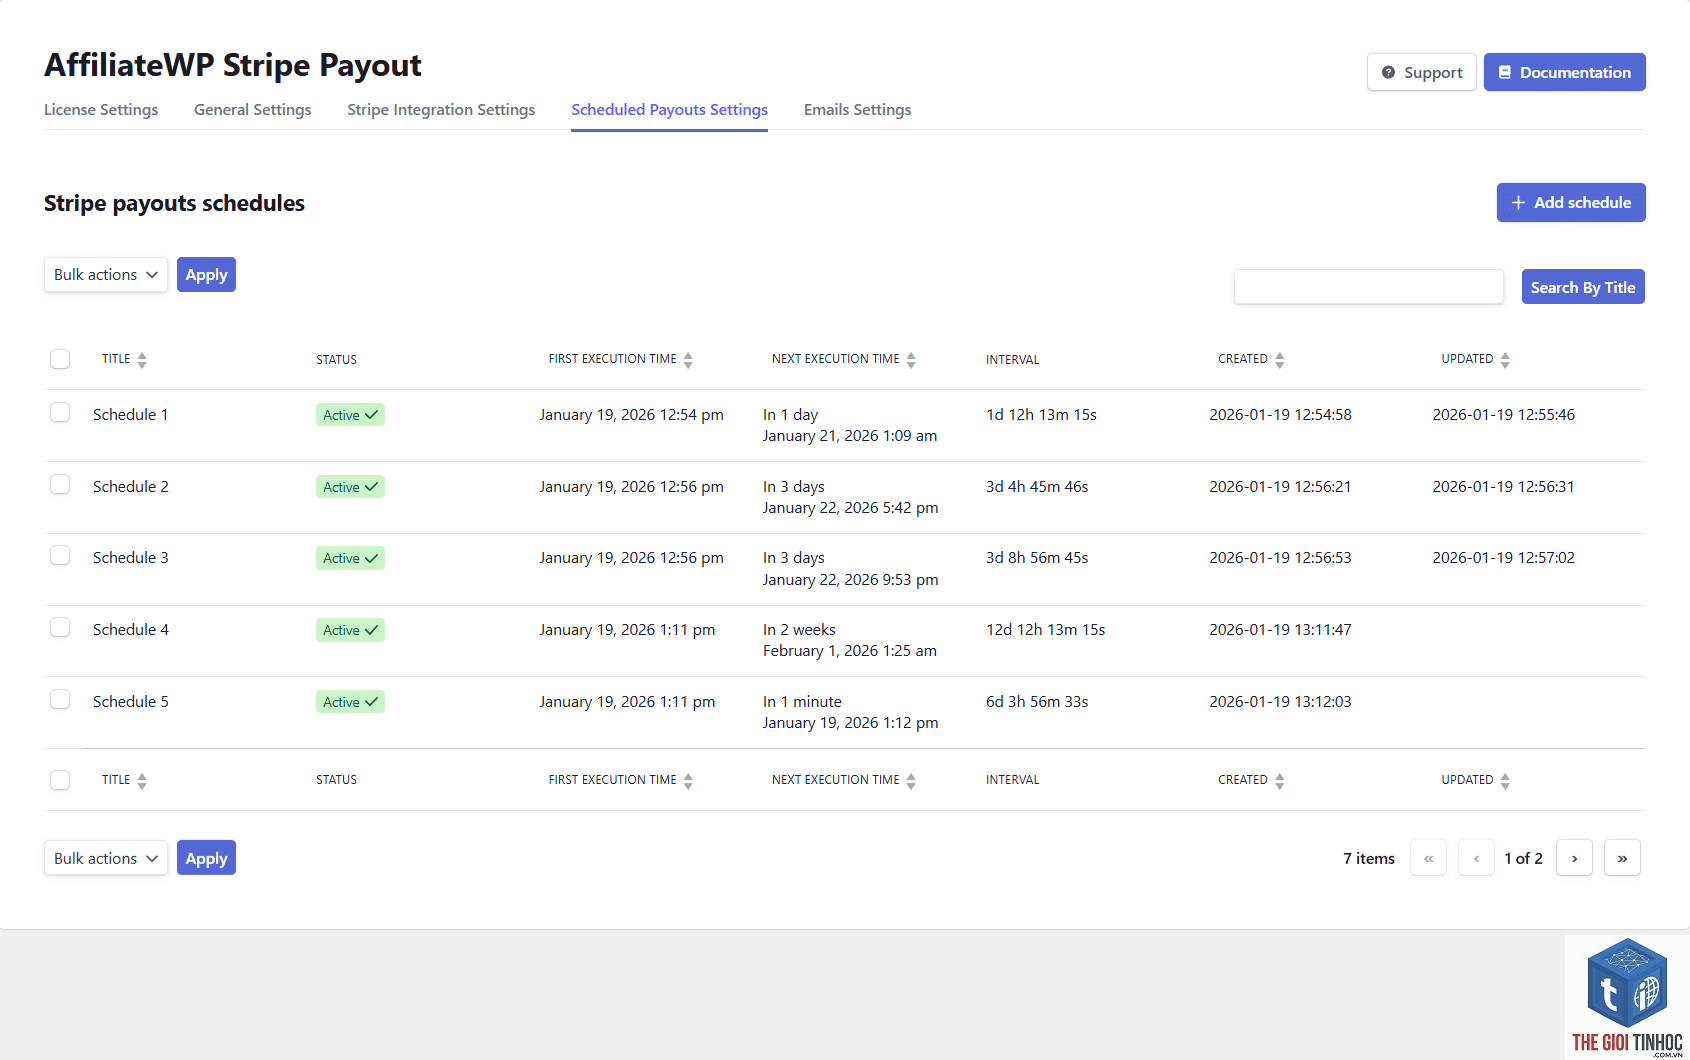Click the 1 of 2 page indicator

click(x=1523, y=858)
